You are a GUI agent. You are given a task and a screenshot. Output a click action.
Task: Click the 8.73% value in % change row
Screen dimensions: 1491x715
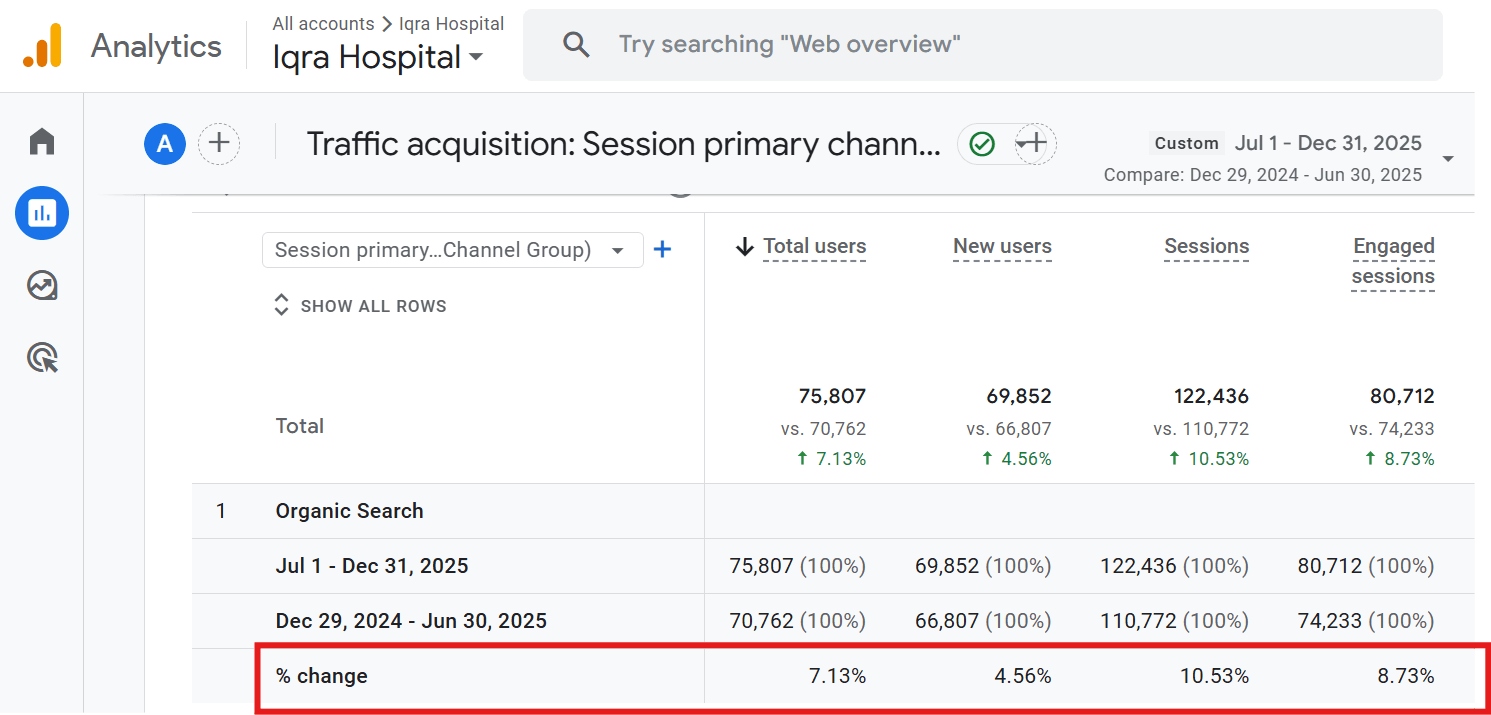(x=1405, y=676)
